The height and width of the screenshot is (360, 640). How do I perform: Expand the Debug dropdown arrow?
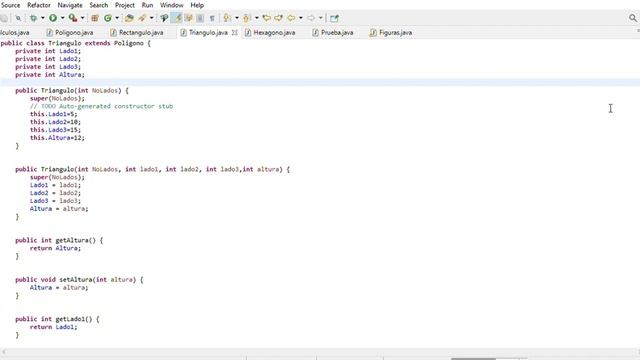pyautogui.click(x=42, y=18)
